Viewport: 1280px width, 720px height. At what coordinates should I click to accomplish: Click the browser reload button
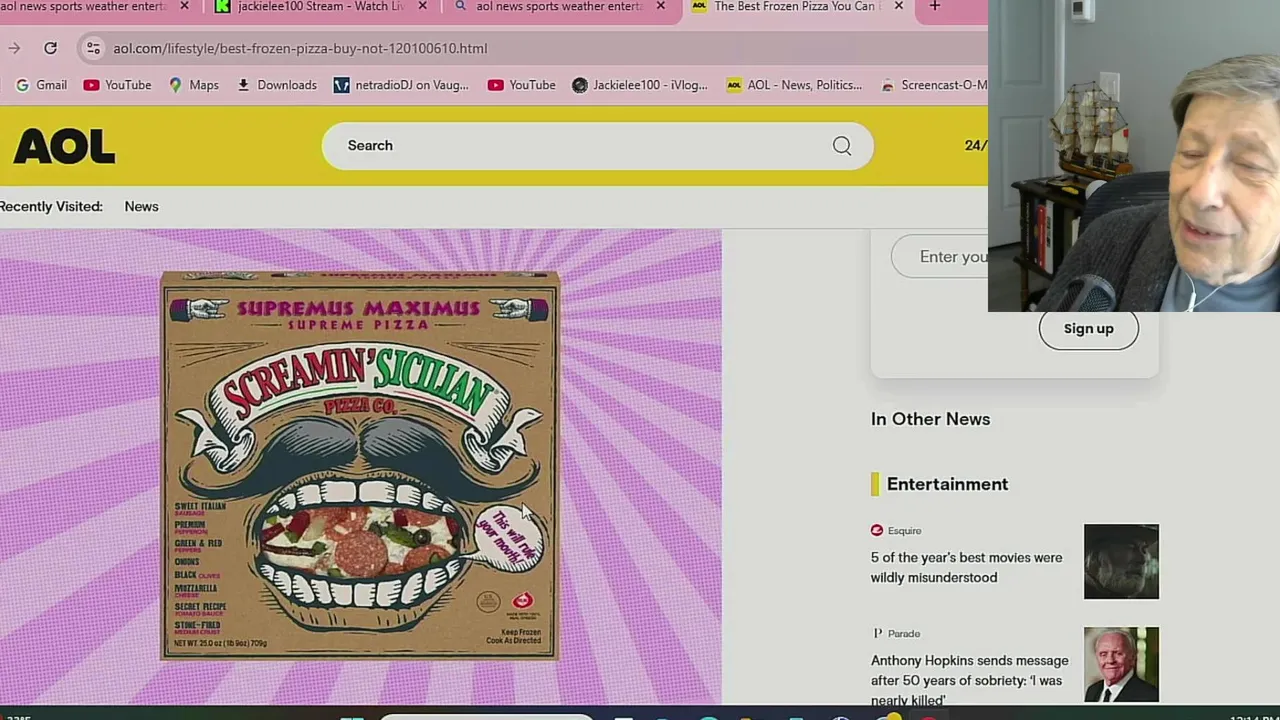[x=50, y=48]
